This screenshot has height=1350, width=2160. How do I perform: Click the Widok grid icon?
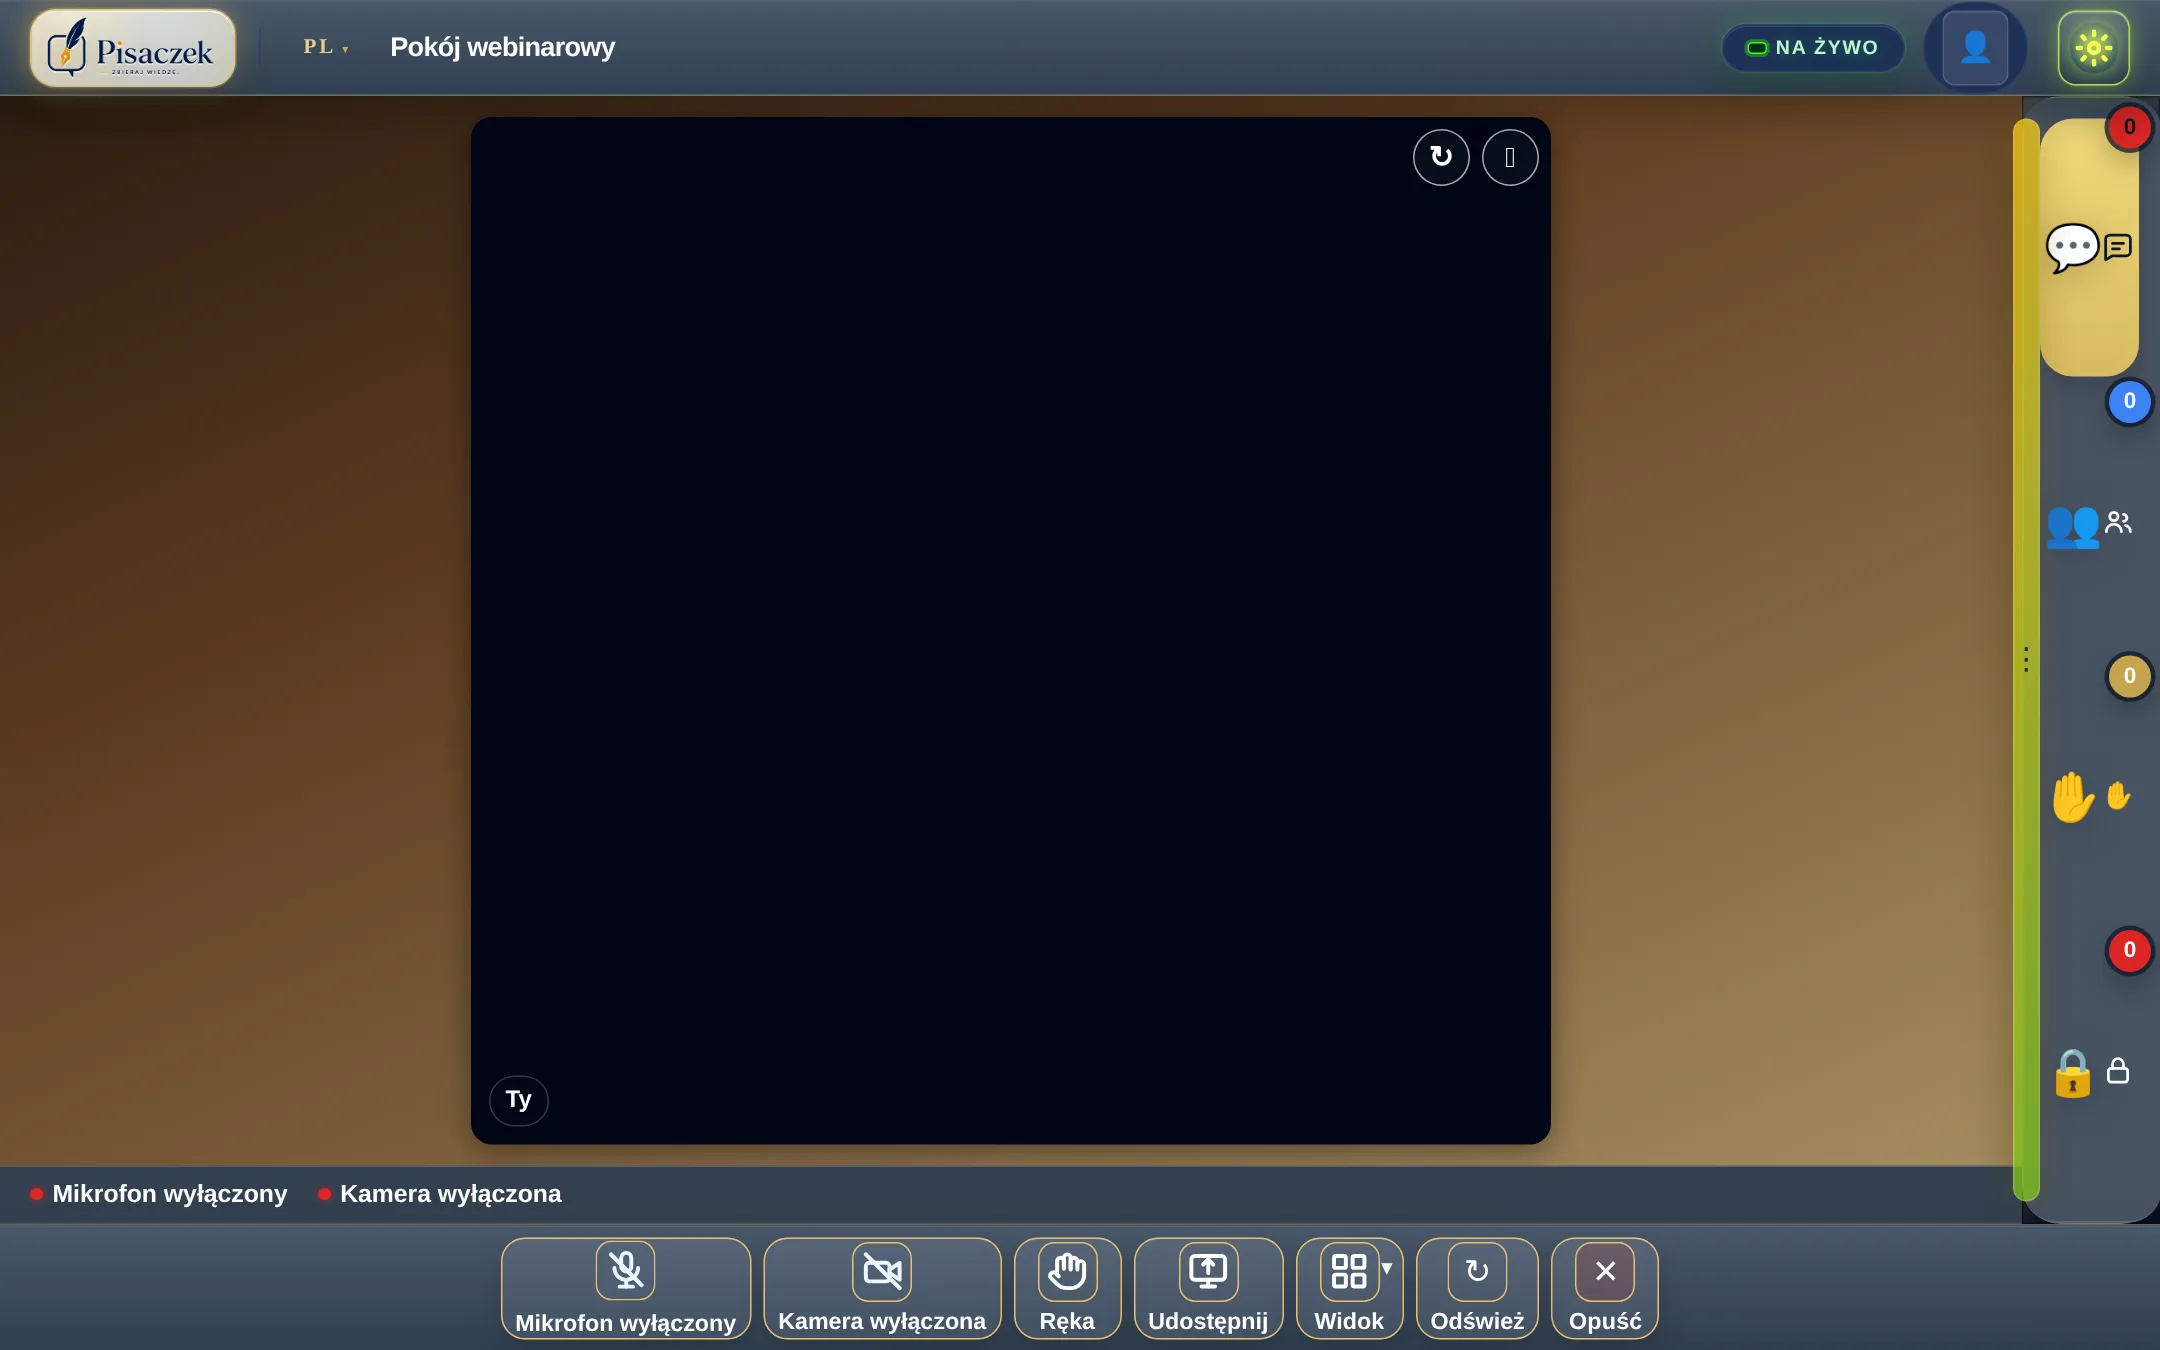[x=1349, y=1271]
